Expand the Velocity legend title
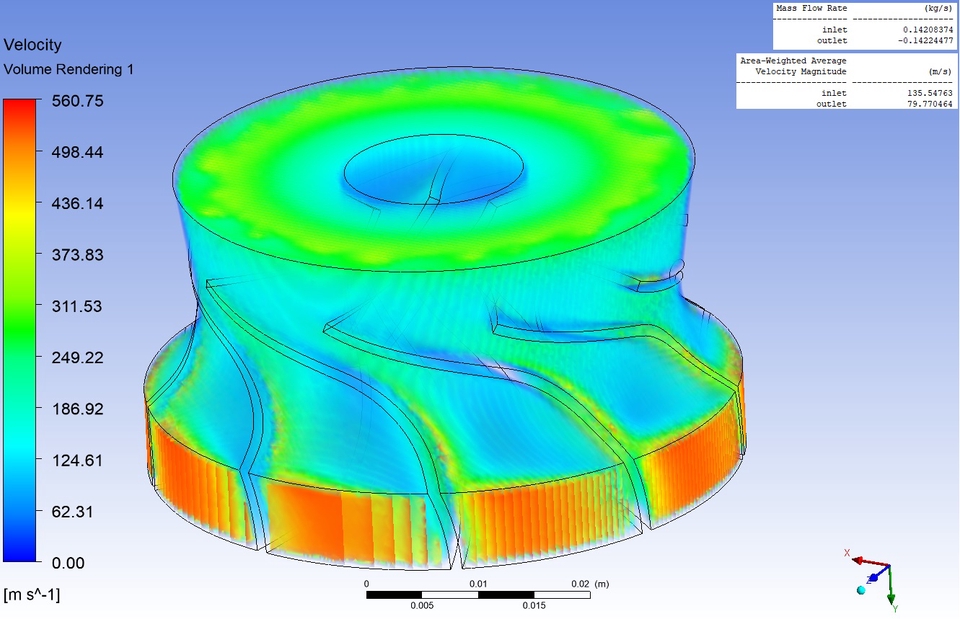This screenshot has height=619, width=960. pyautogui.click(x=34, y=45)
